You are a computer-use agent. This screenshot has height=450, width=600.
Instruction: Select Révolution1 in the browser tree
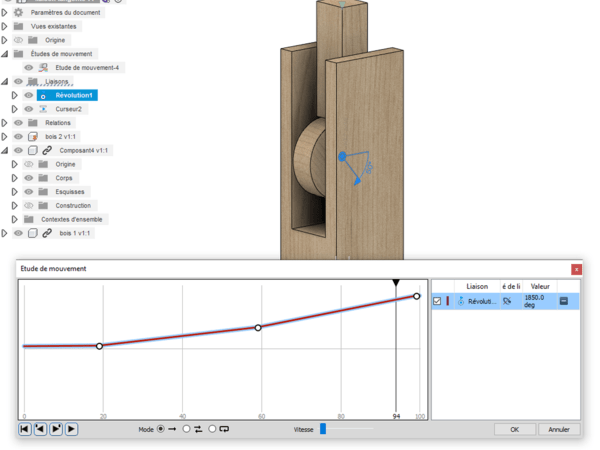click(x=73, y=95)
